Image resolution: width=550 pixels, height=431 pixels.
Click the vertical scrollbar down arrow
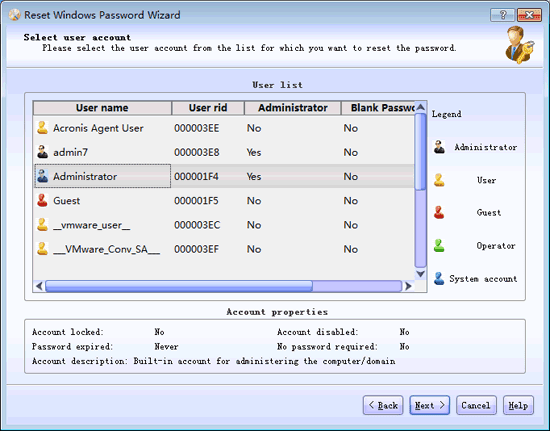point(420,274)
